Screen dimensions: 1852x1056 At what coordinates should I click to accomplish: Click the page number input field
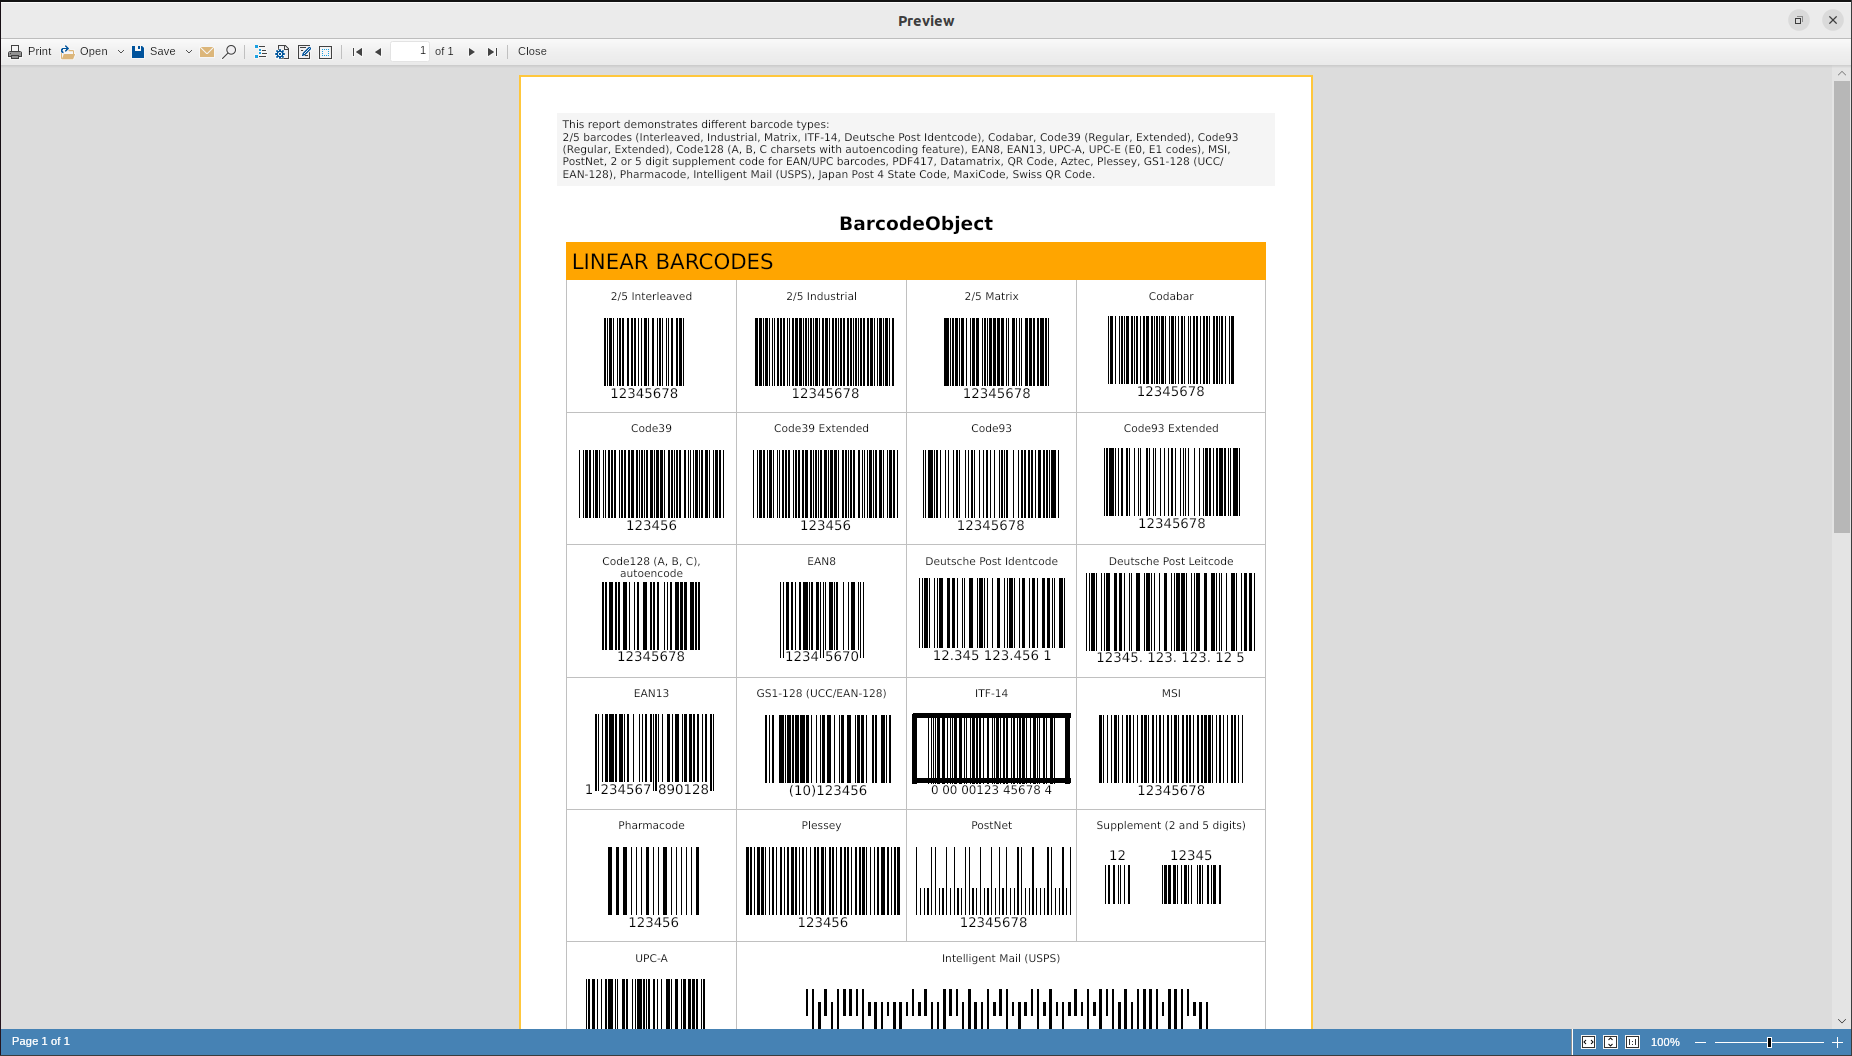coord(410,51)
